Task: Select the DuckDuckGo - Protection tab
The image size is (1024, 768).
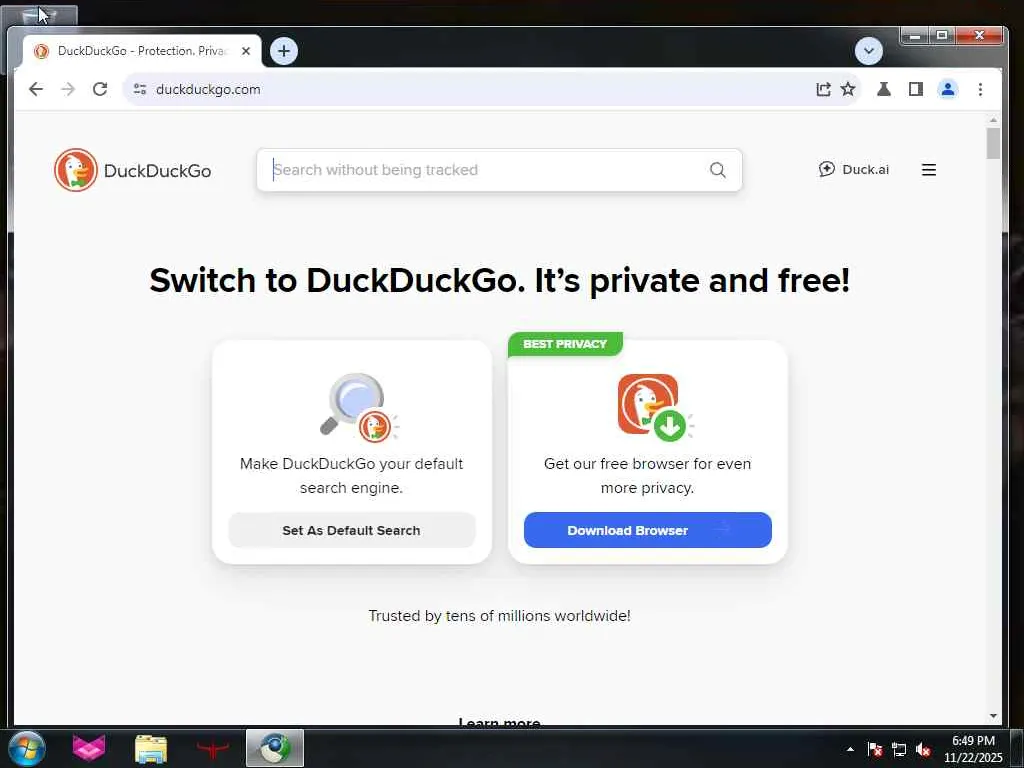Action: tap(142, 51)
